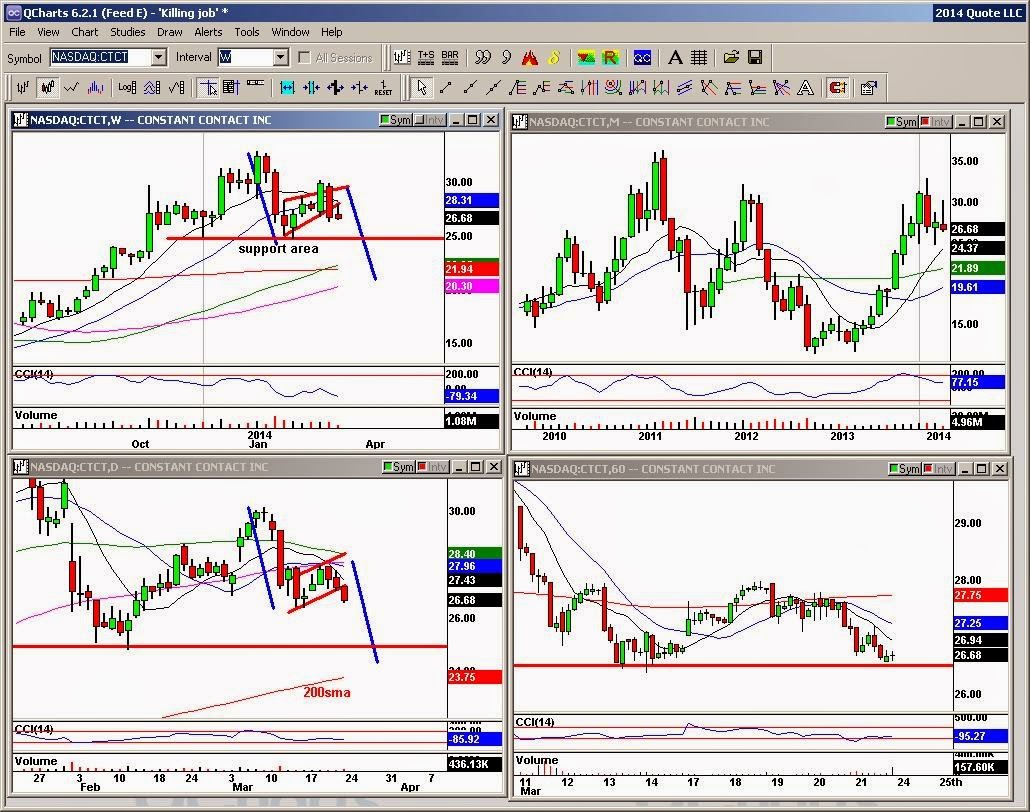Toggle Sym link in monthly chart window
This screenshot has height=812, width=1030.
(901, 122)
